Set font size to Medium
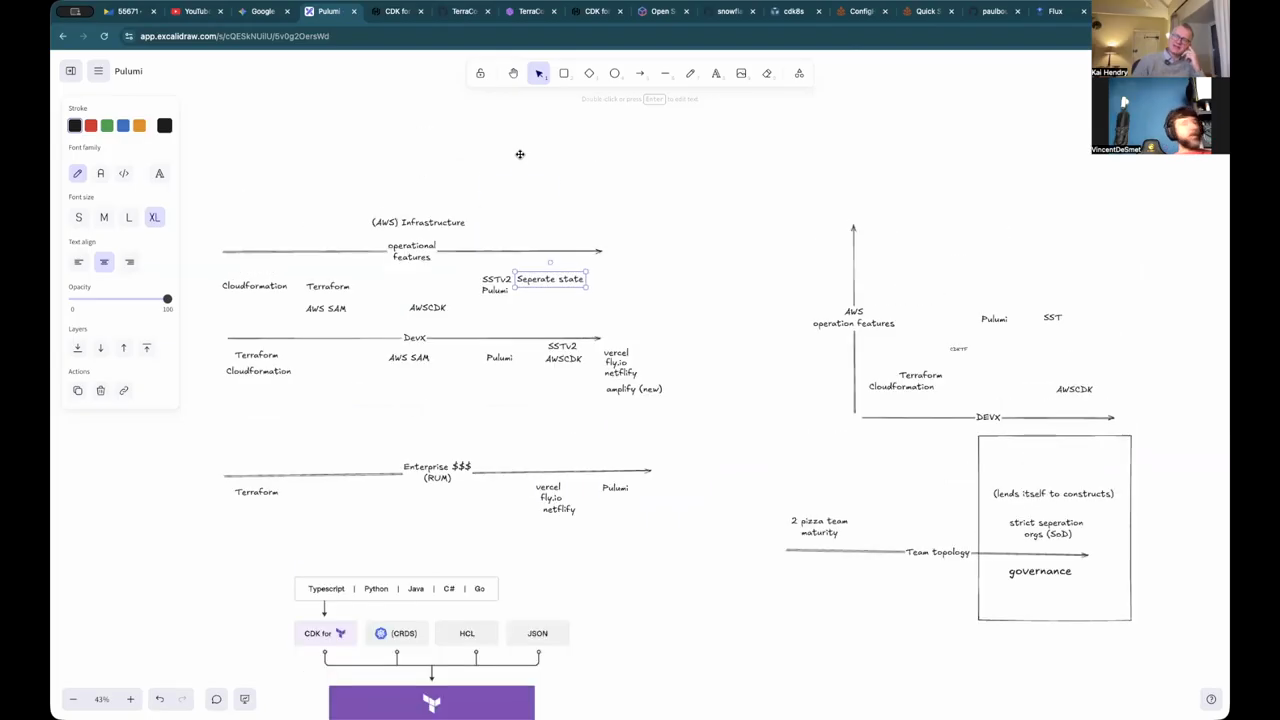Image resolution: width=1280 pixels, height=720 pixels. (104, 217)
